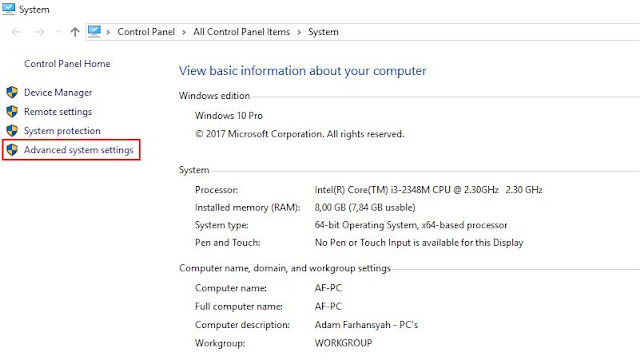Go up one level with up arrow
Image resolution: width=640 pixels, height=360 pixels.
pos(75,32)
